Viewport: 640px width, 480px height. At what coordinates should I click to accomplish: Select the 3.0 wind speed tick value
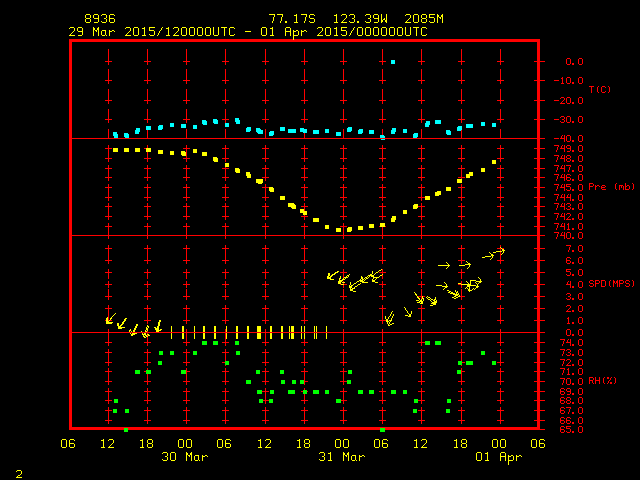[575, 297]
